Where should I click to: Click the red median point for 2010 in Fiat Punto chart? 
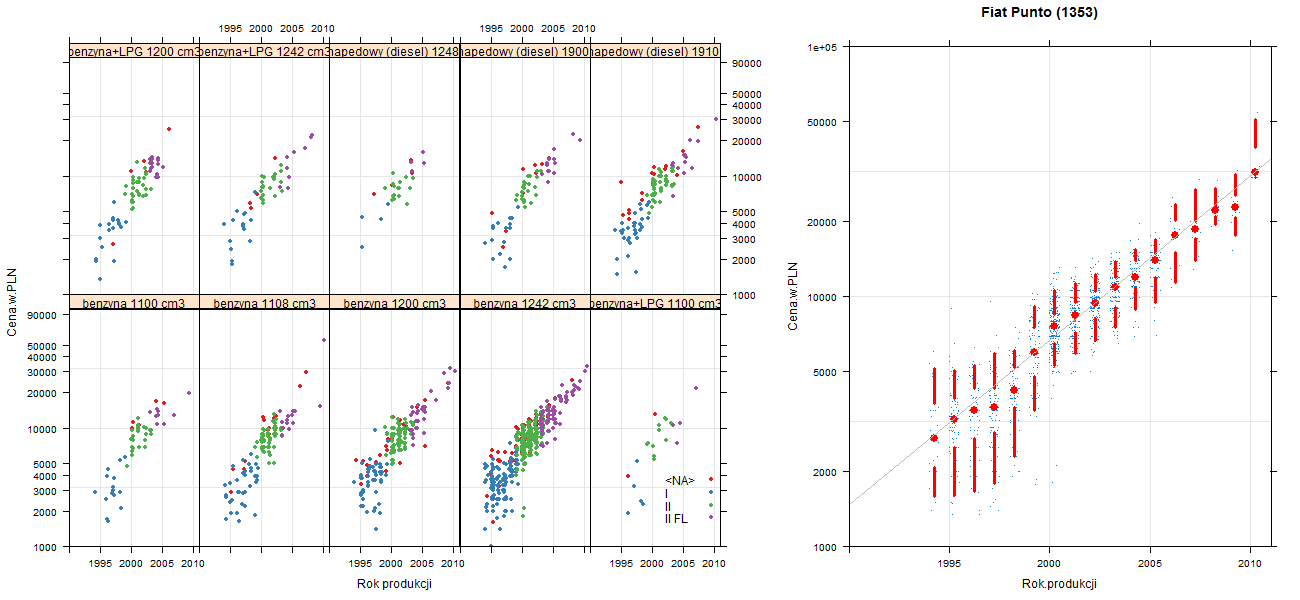[1255, 172]
